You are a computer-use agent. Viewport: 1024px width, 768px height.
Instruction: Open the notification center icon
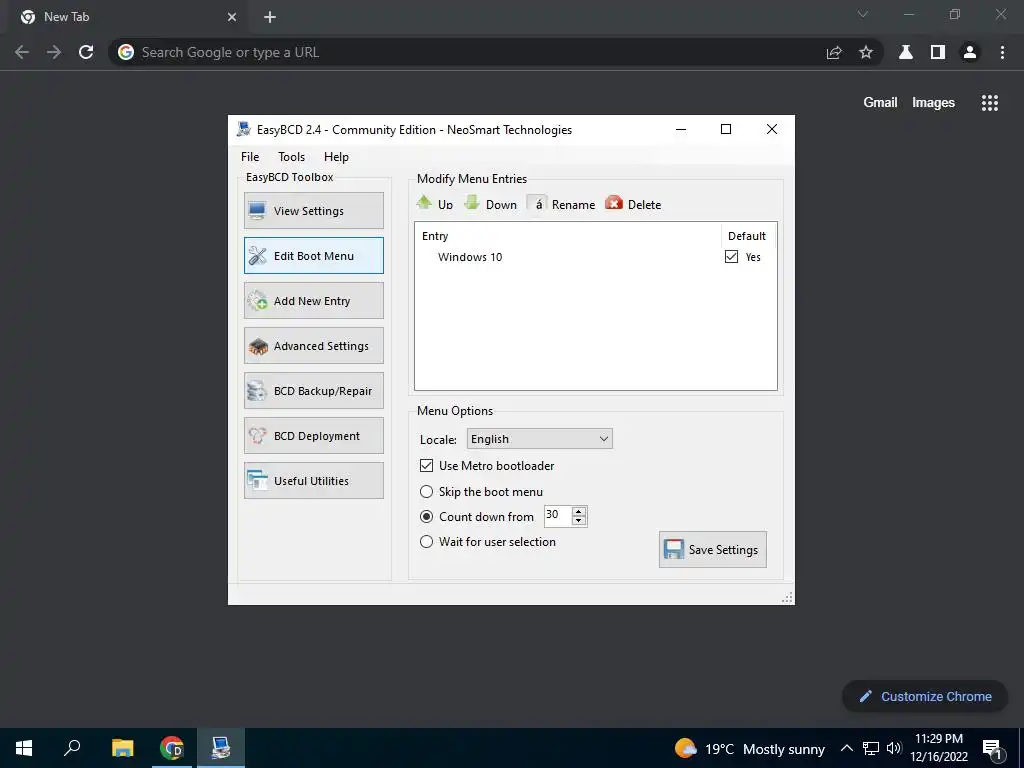point(992,749)
